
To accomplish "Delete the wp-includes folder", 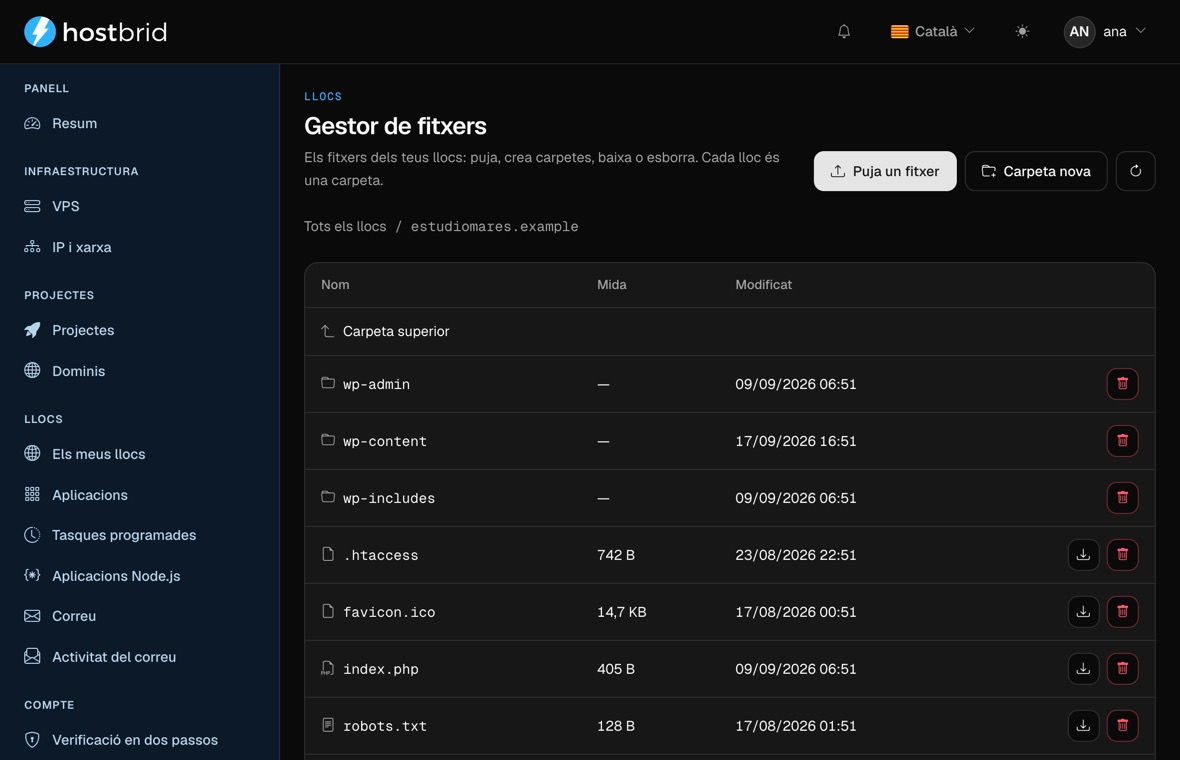I will [x=1122, y=497].
